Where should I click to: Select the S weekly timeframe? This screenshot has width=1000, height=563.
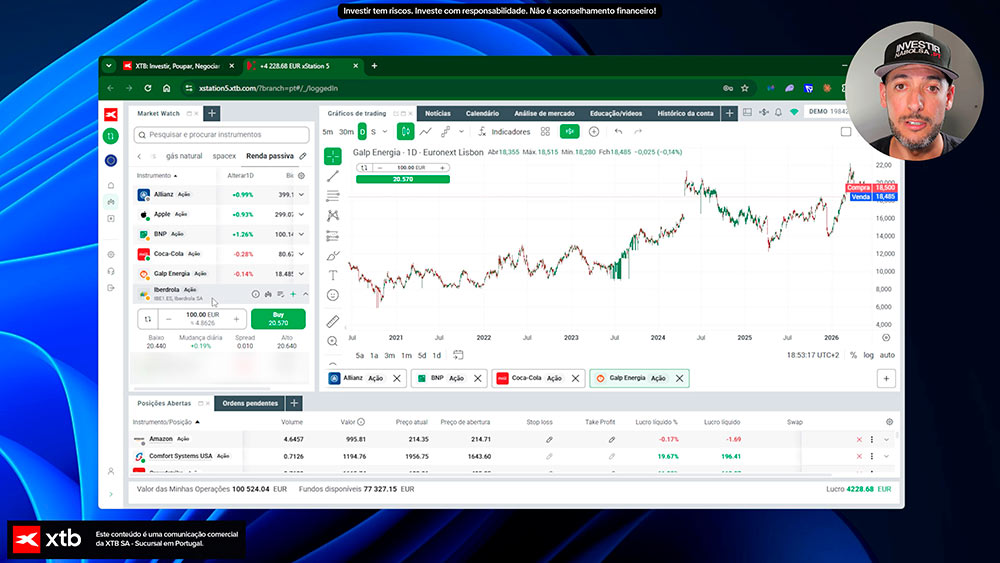tap(374, 131)
